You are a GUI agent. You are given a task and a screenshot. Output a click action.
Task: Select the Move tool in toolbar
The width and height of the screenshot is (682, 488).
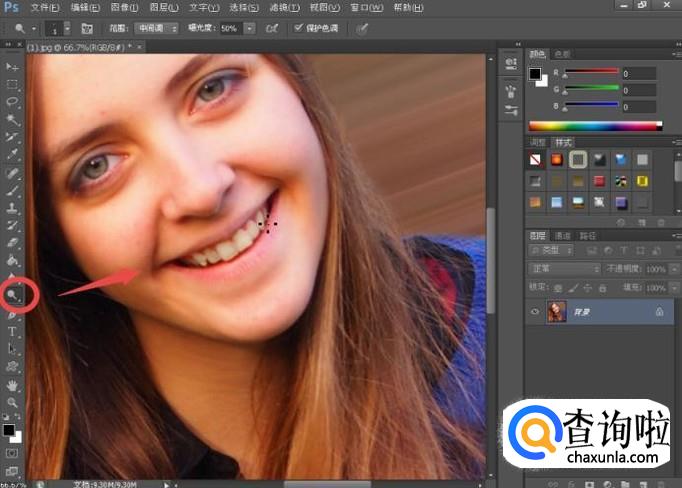click(13, 66)
